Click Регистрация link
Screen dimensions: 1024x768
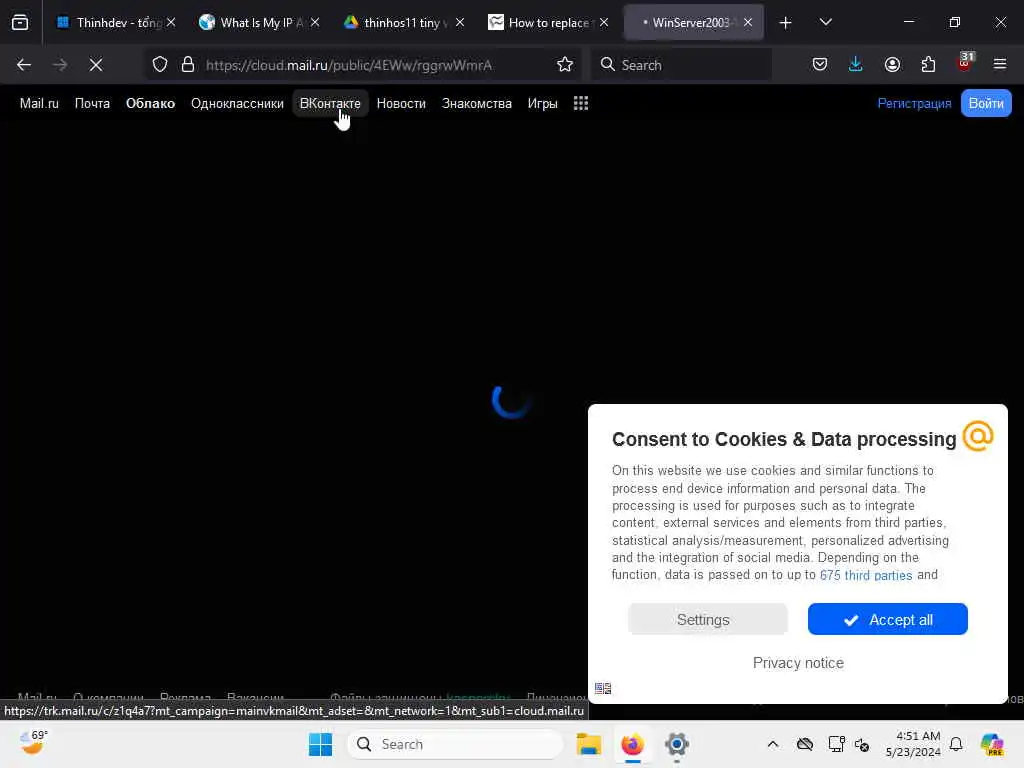(x=914, y=103)
